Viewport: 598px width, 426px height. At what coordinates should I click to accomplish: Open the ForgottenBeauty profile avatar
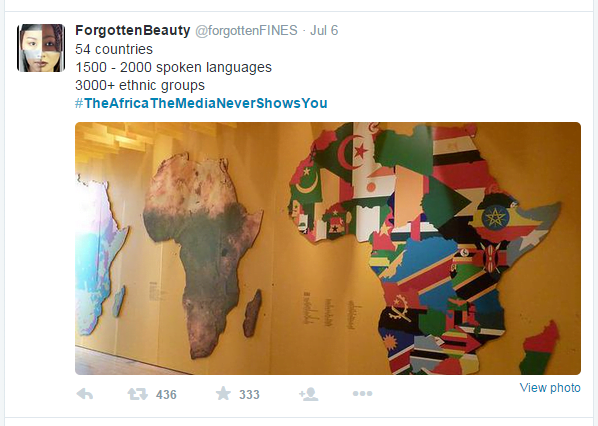click(41, 48)
